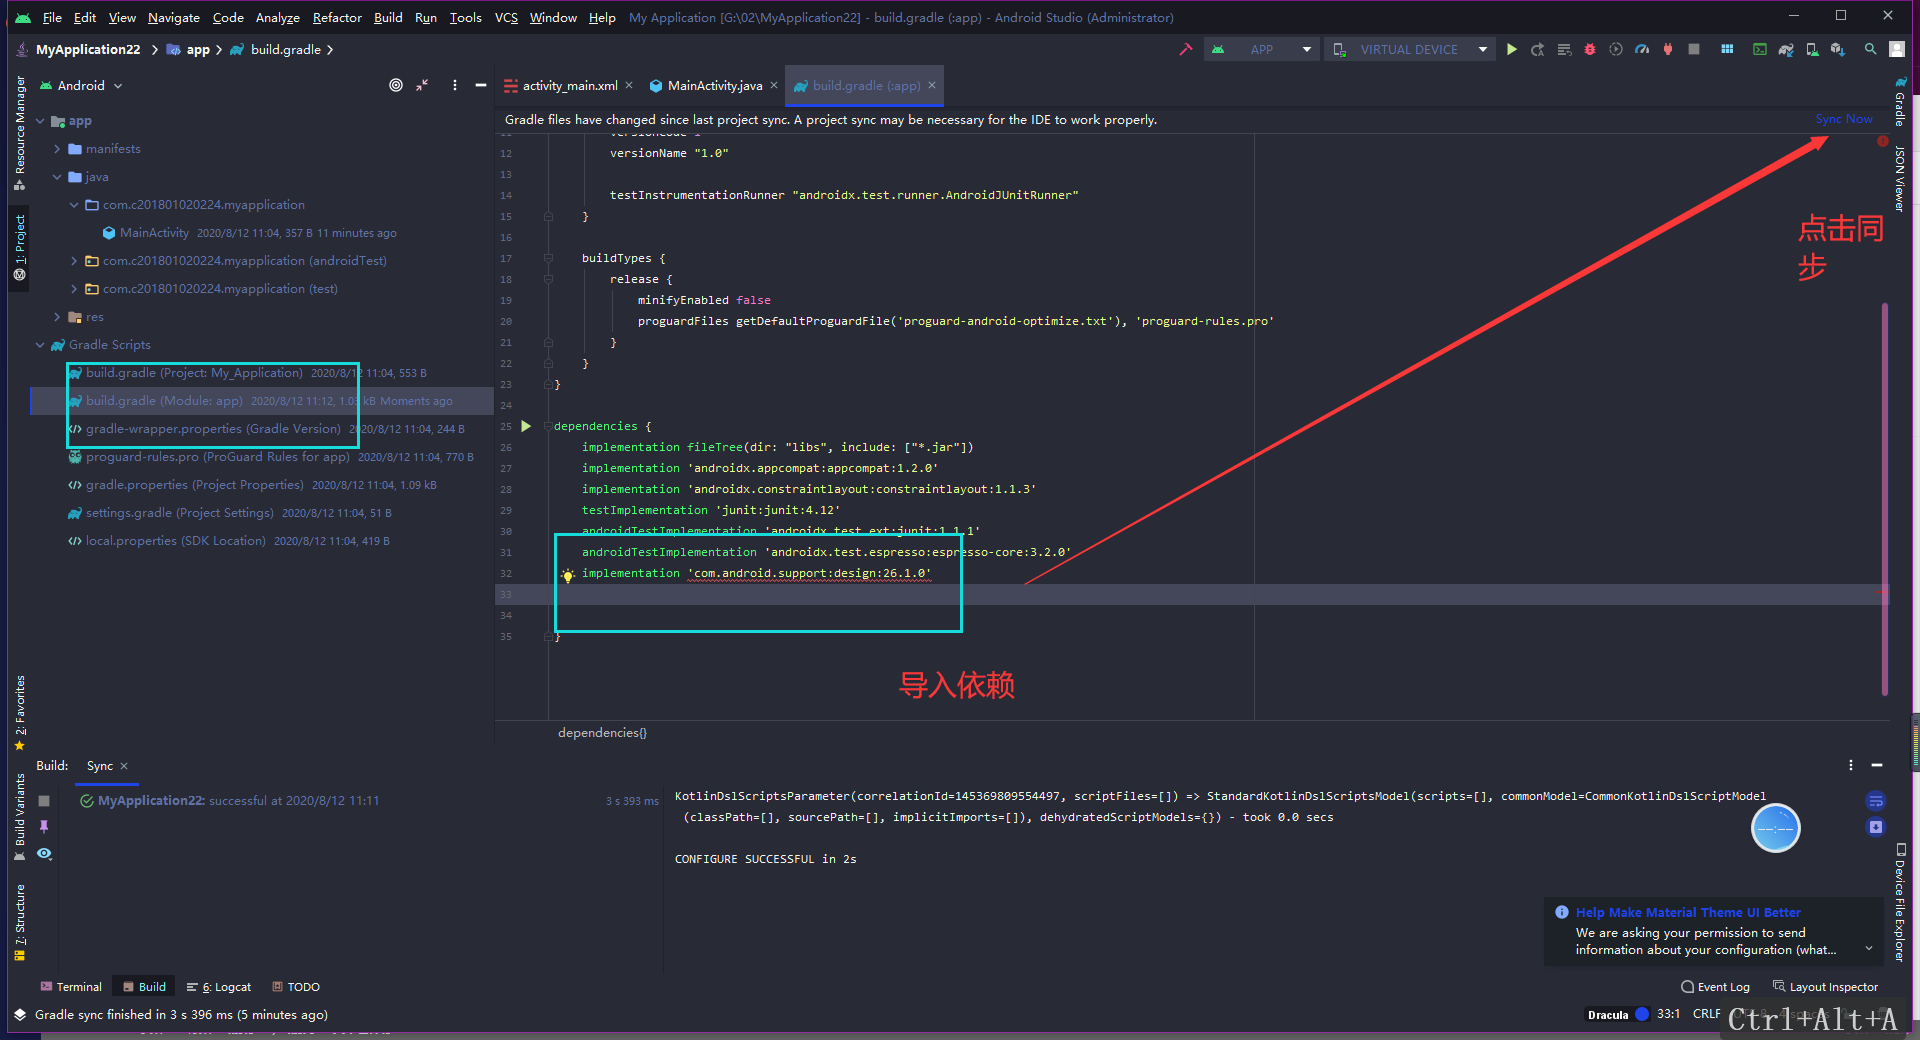The image size is (1920, 1040).
Task: Expand the notification balloon chevron
Action: (x=1869, y=949)
